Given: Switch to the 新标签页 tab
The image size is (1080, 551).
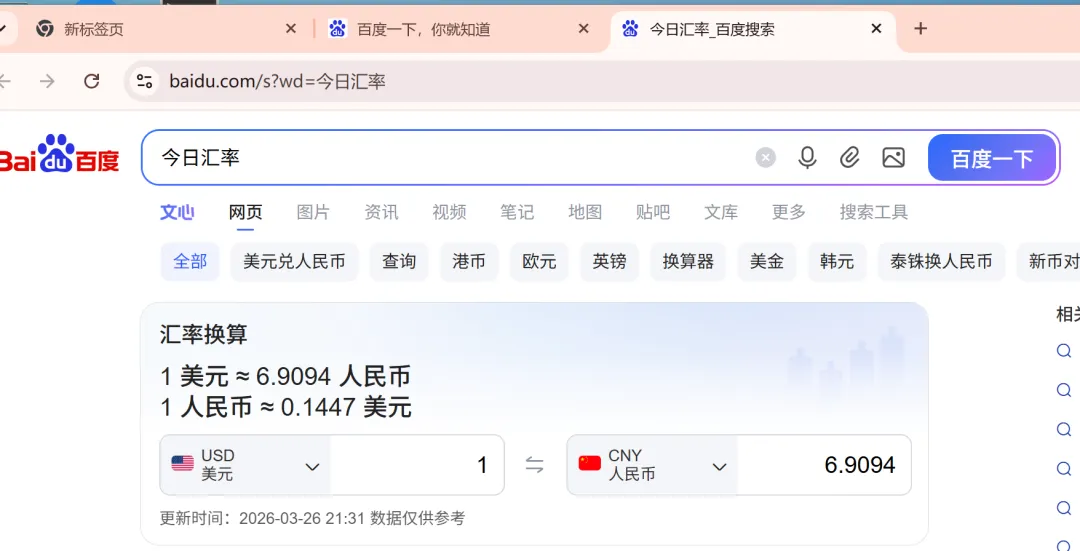Looking at the screenshot, I should click(x=163, y=29).
